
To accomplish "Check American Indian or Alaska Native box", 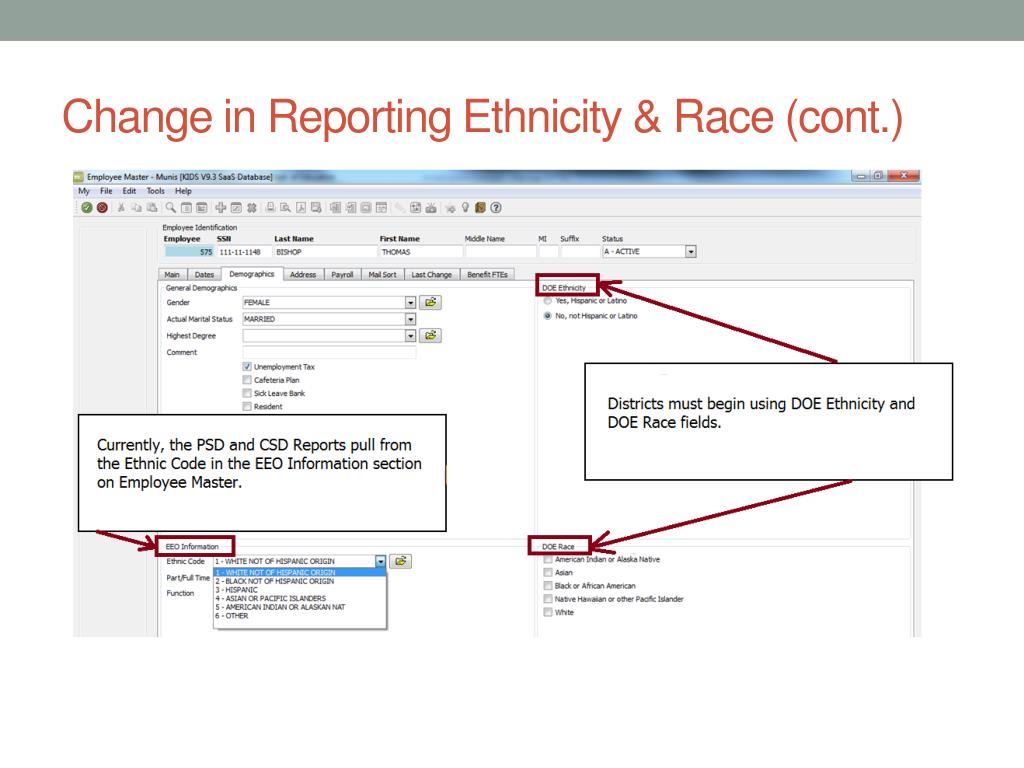I will 548,560.
